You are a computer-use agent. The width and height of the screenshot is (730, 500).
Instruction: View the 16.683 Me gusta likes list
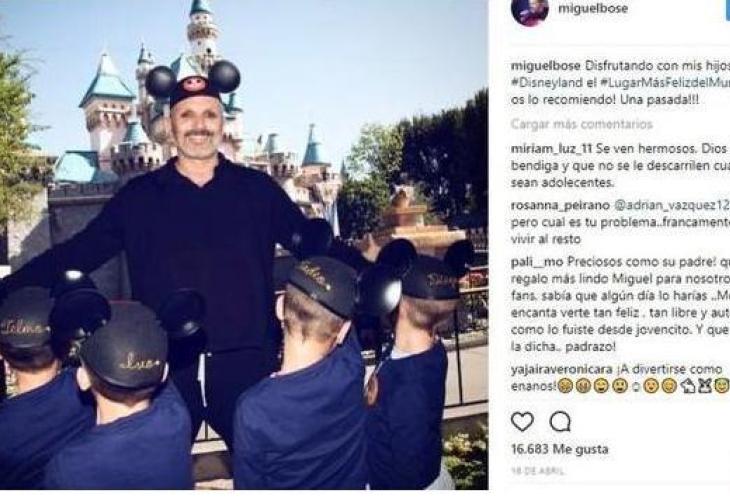560,449
